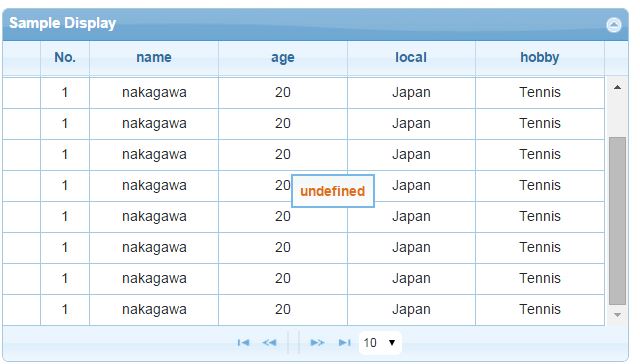Sort by the hobby column header
This screenshot has height=364, width=640.
click(540, 58)
